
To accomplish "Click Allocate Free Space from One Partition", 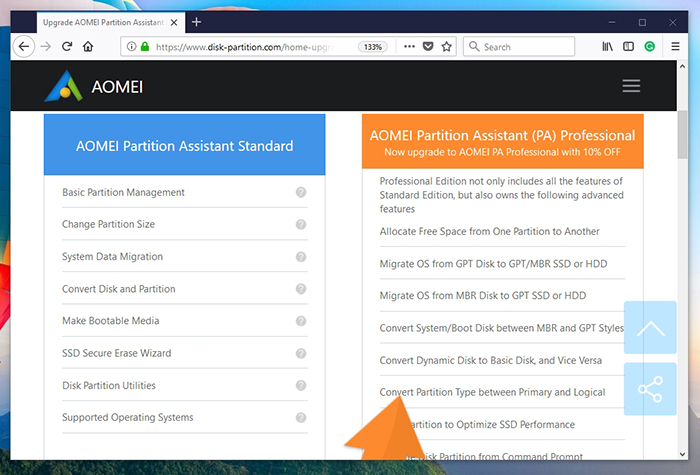I will [x=489, y=231].
